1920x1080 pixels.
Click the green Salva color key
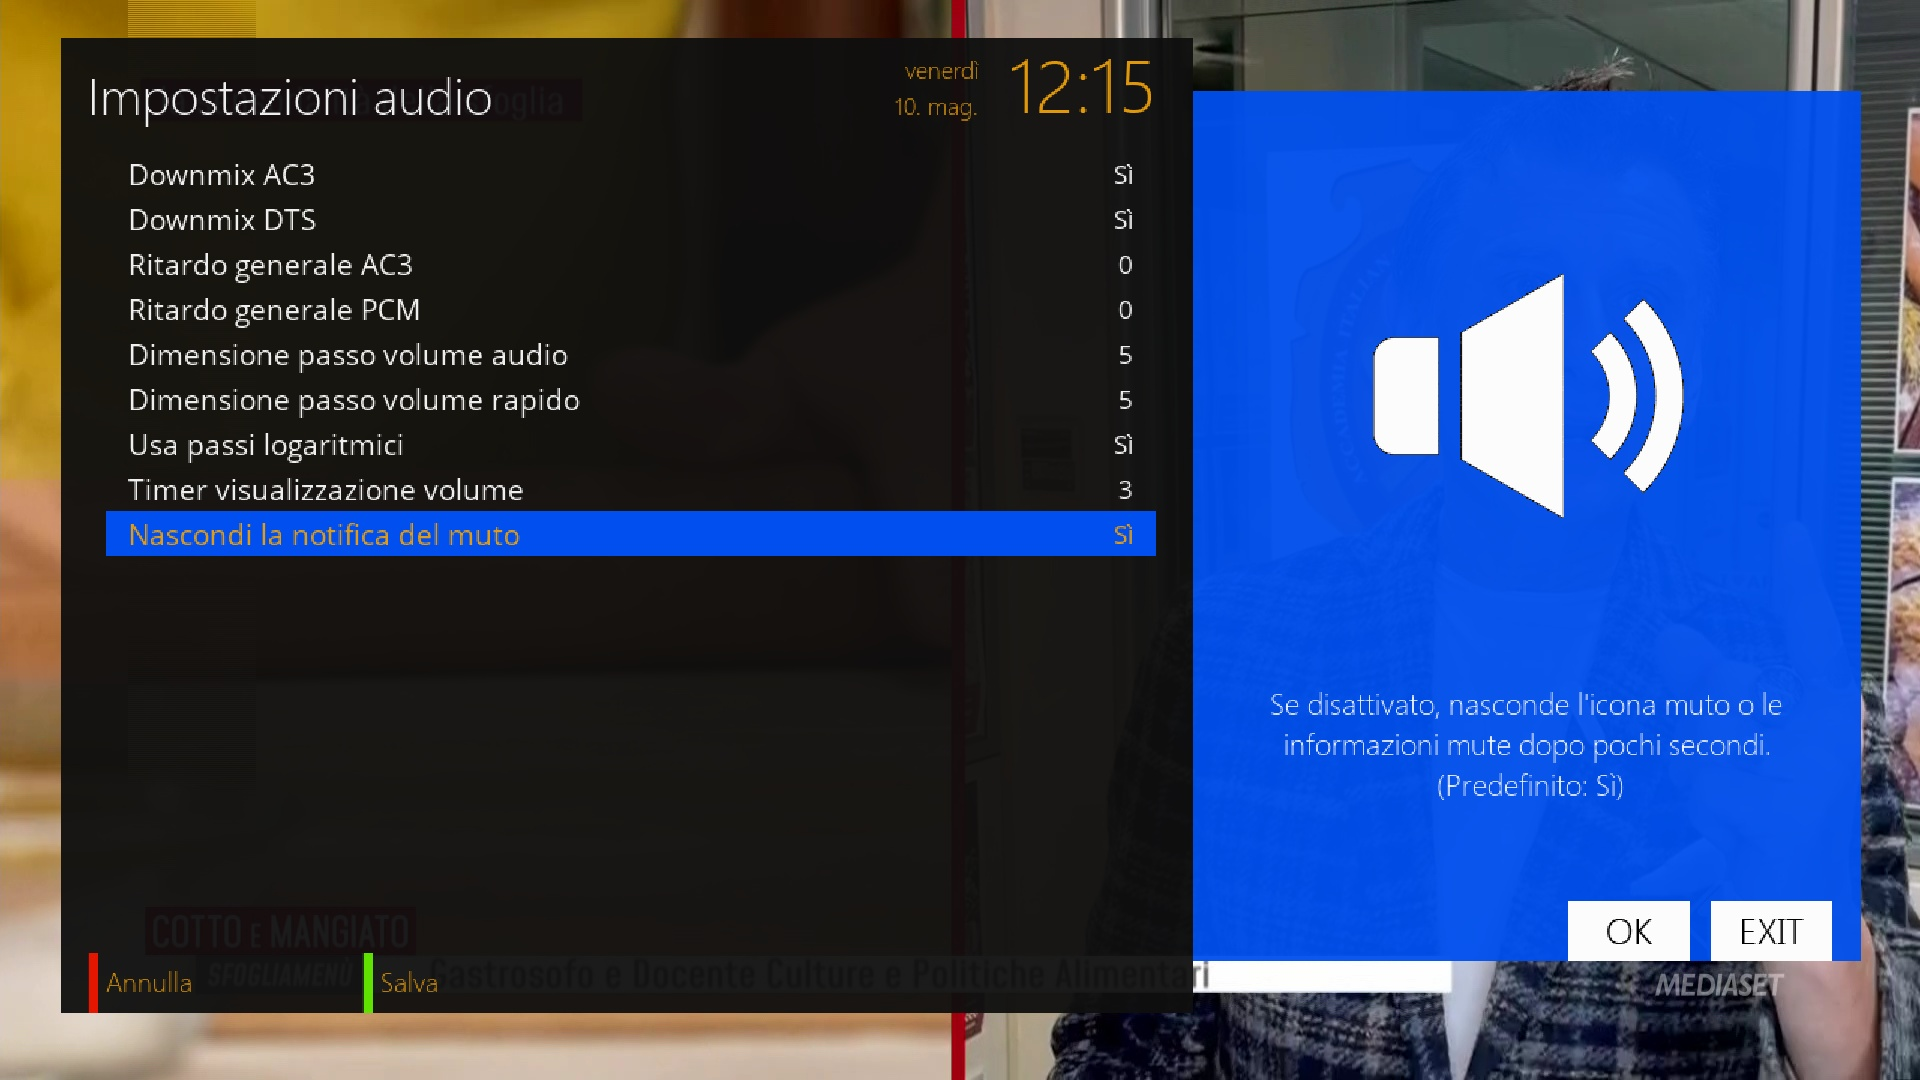click(x=408, y=983)
